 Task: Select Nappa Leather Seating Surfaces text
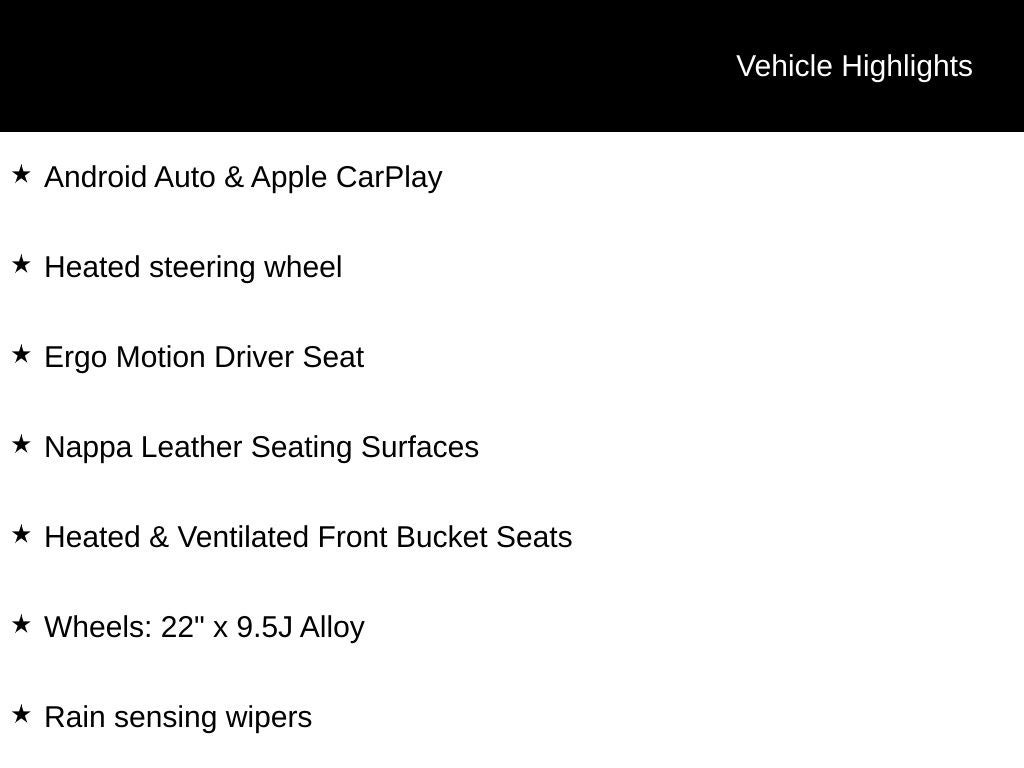(261, 447)
